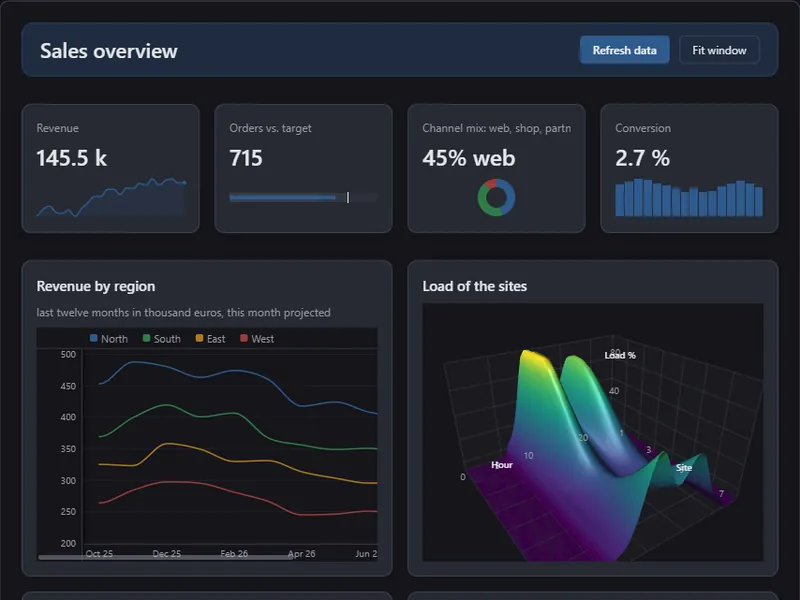Click the Orders vs. target progress bar
800x600 pixels.
coord(304,197)
